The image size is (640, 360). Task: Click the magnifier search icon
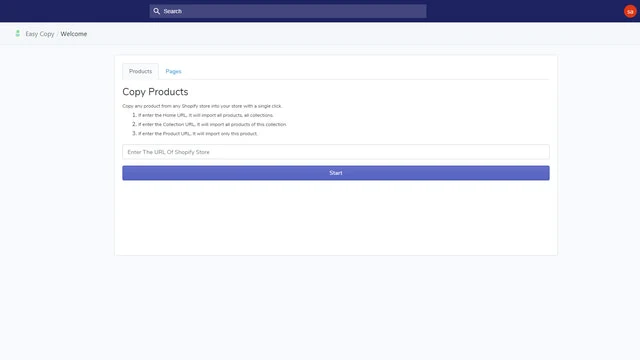[x=156, y=11]
